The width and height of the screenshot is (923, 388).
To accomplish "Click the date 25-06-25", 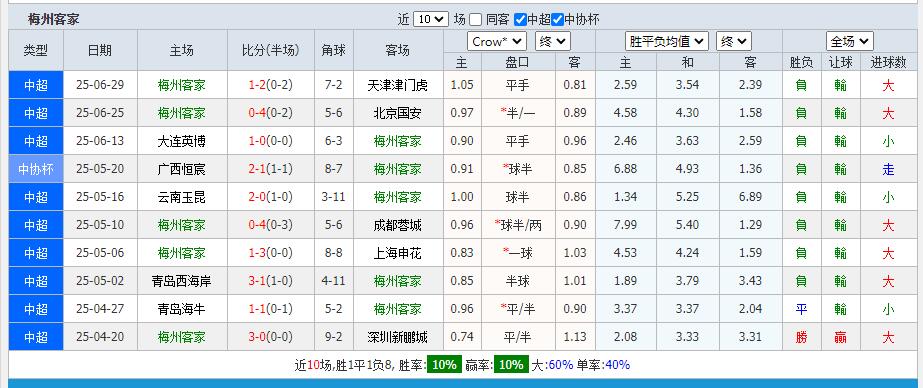I will coord(100,113).
